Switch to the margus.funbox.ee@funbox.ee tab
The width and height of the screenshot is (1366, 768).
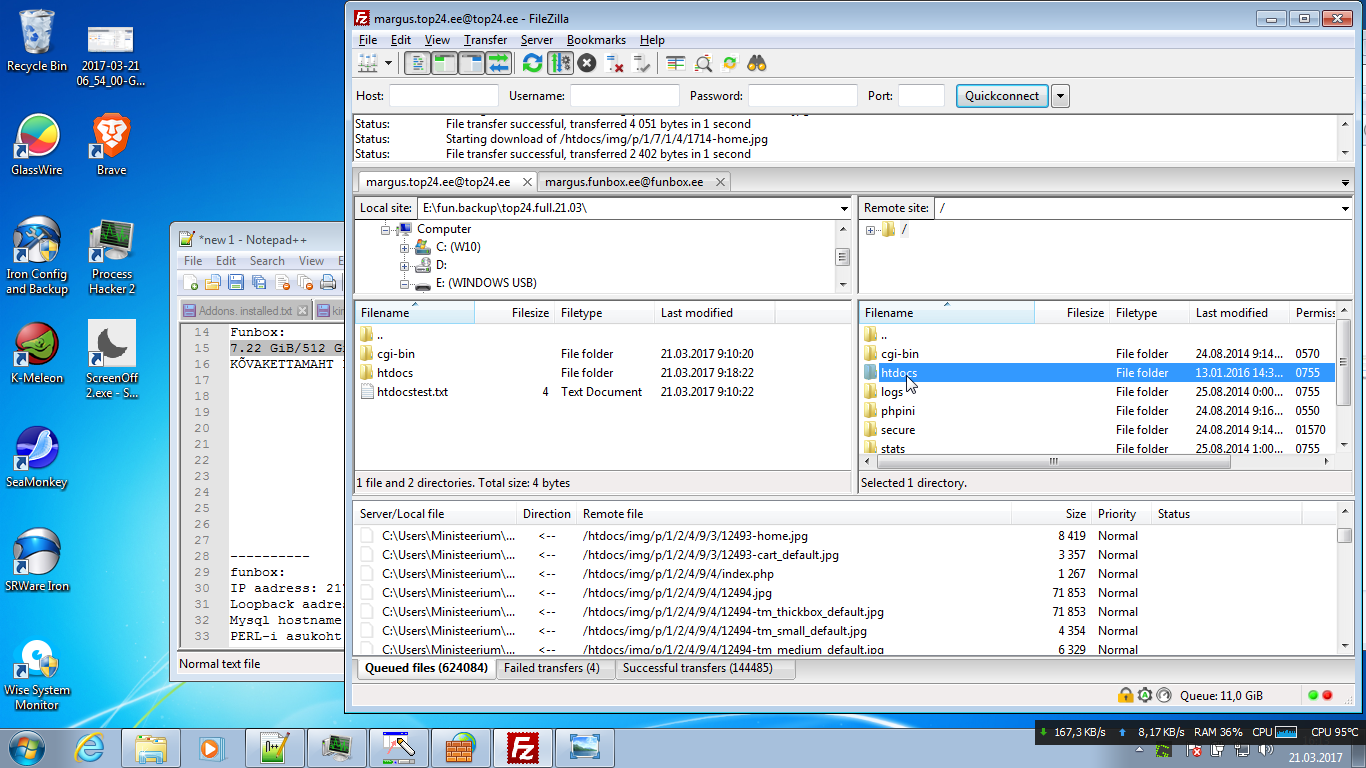coord(623,182)
